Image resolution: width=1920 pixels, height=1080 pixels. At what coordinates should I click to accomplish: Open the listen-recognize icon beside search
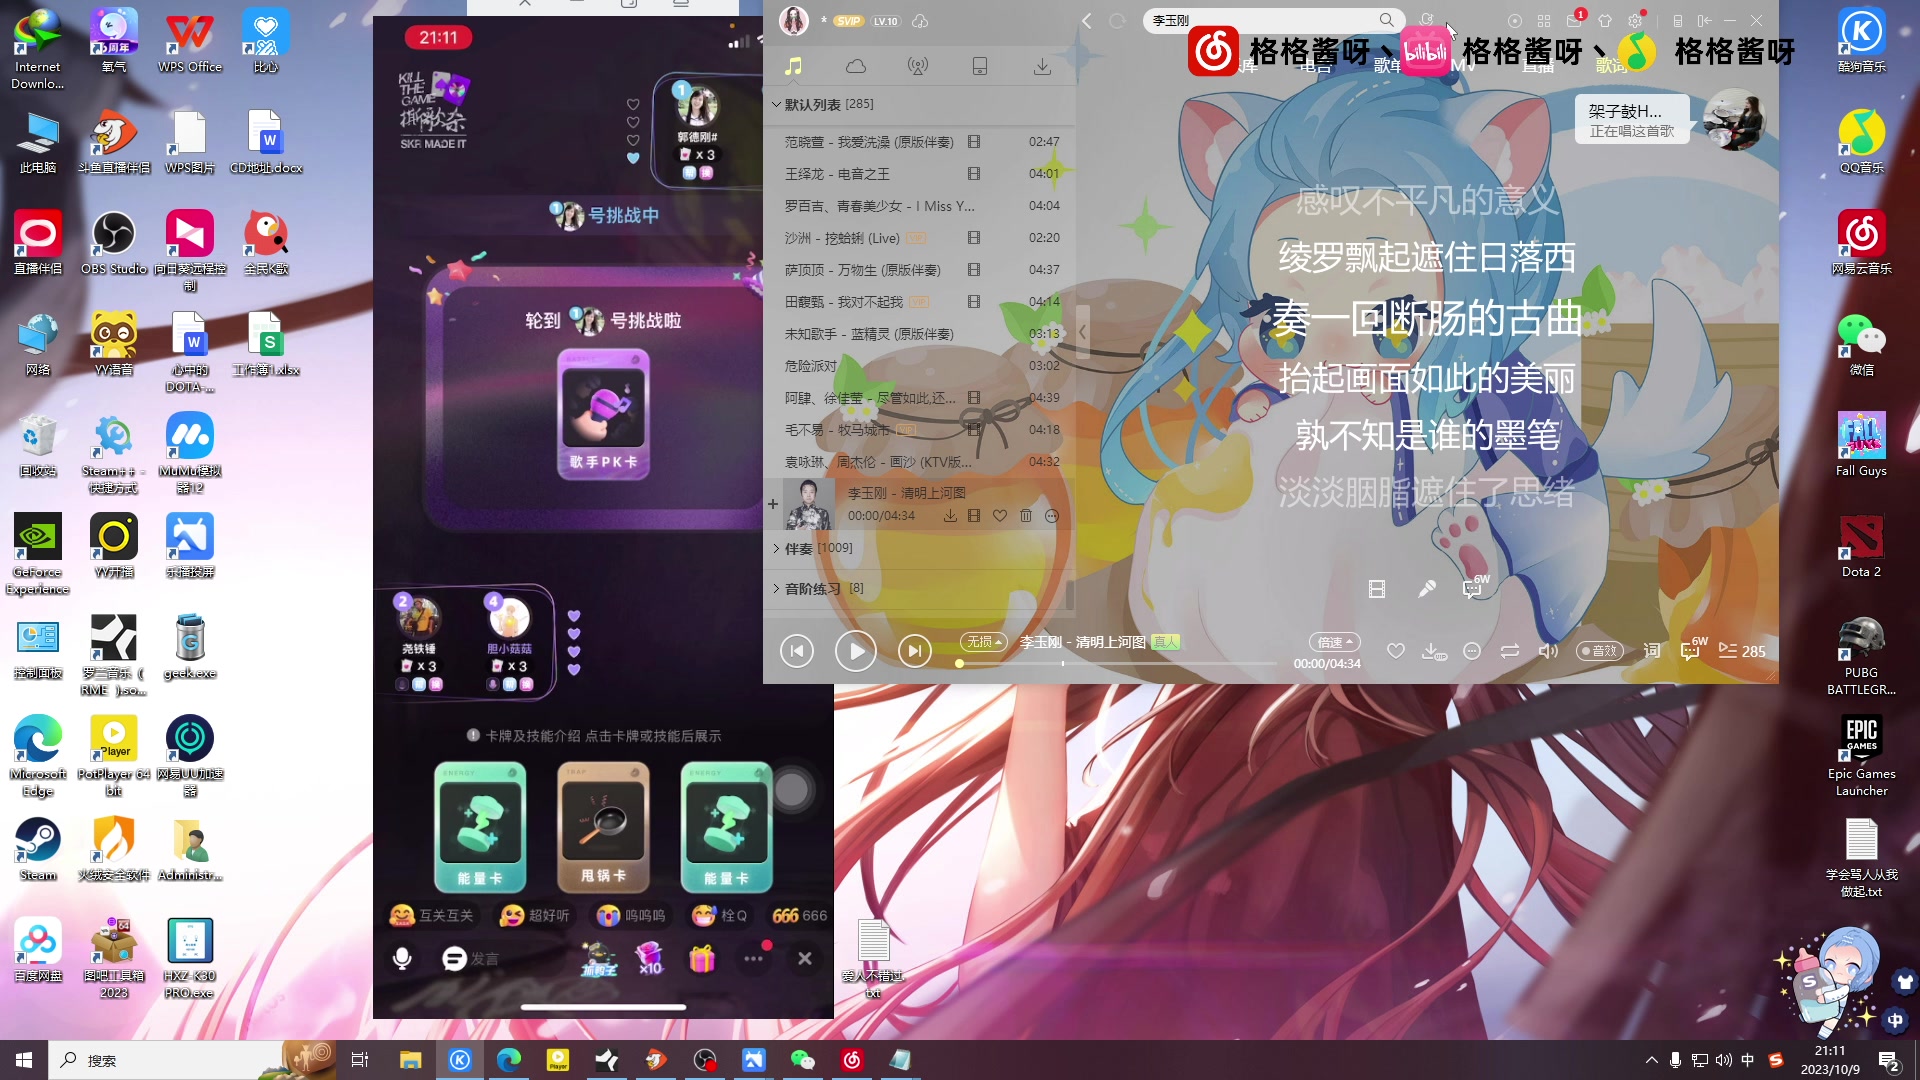1427,20
